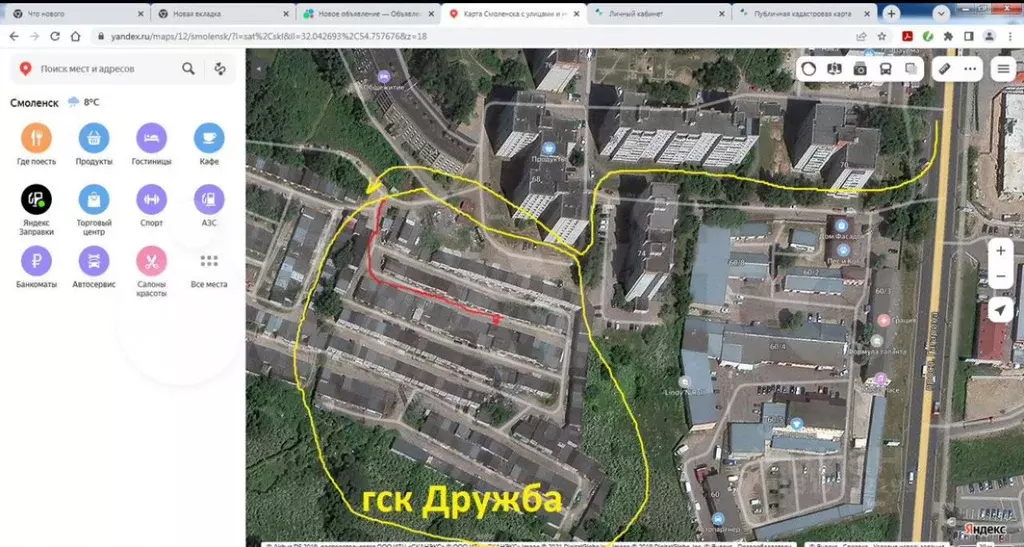Zoom out with the map minus button
The image size is (1024, 547).
point(1000,276)
